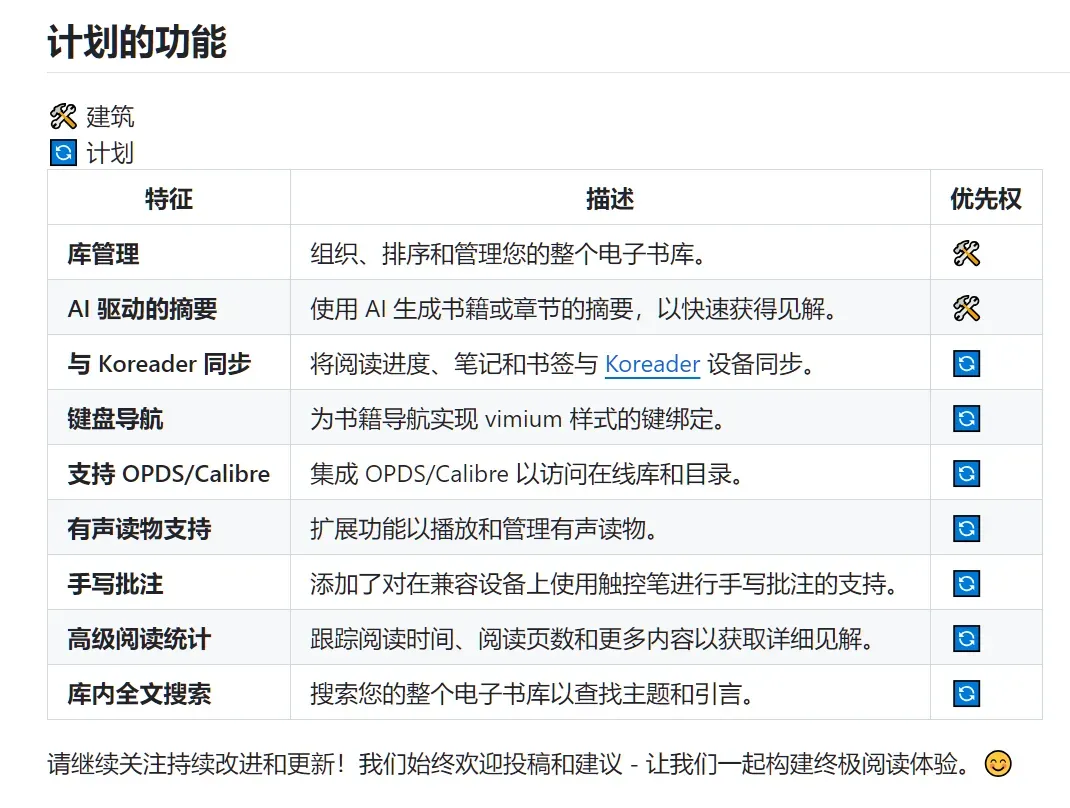This screenshot has height=808, width=1070.
Task: Click description 集成 OPDS/Calibre 以访问在线库和目录
Action: point(527,474)
